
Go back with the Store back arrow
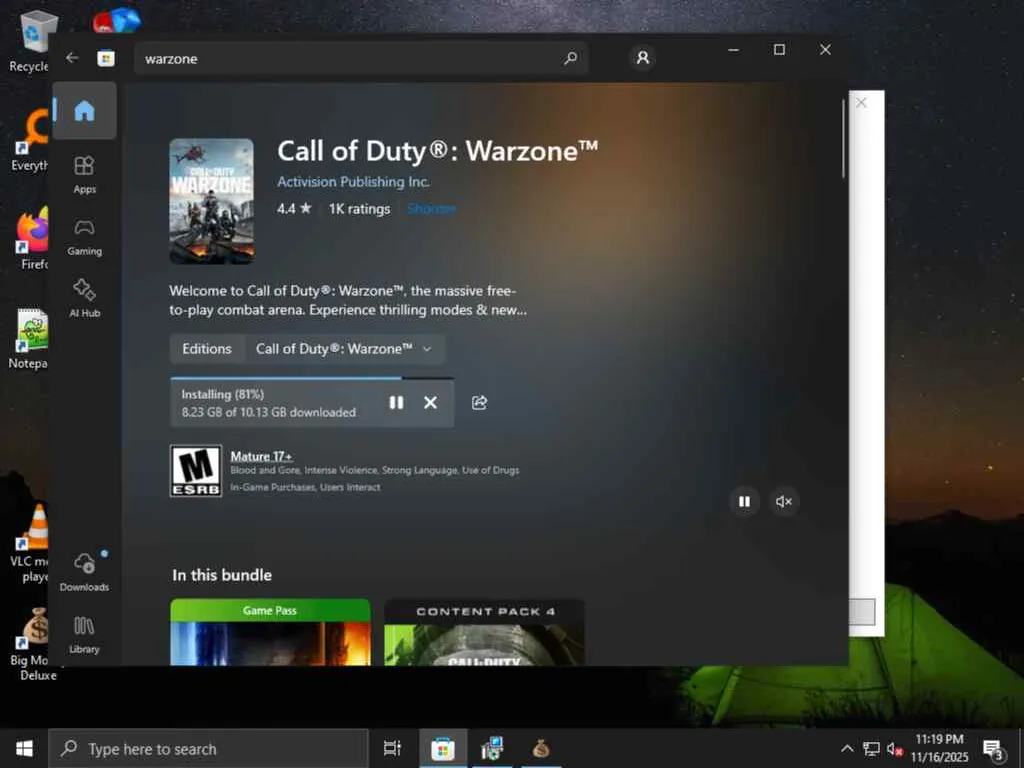coord(72,58)
